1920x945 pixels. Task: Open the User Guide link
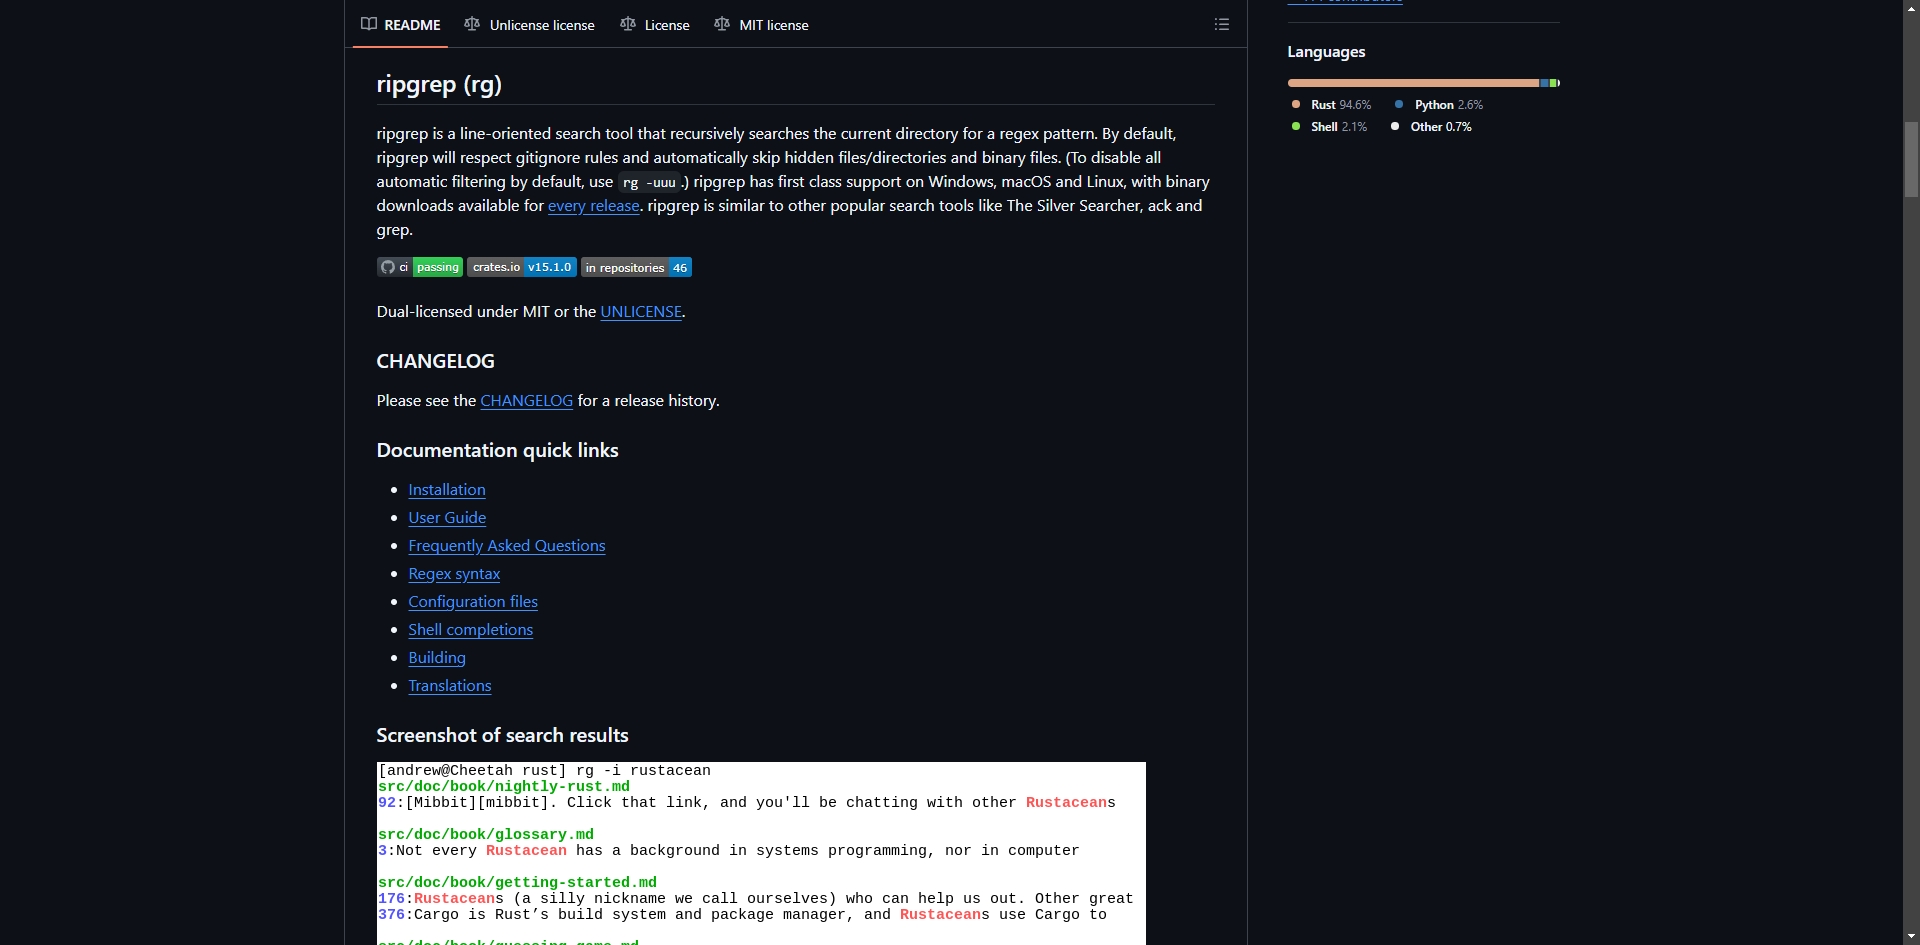[447, 517]
